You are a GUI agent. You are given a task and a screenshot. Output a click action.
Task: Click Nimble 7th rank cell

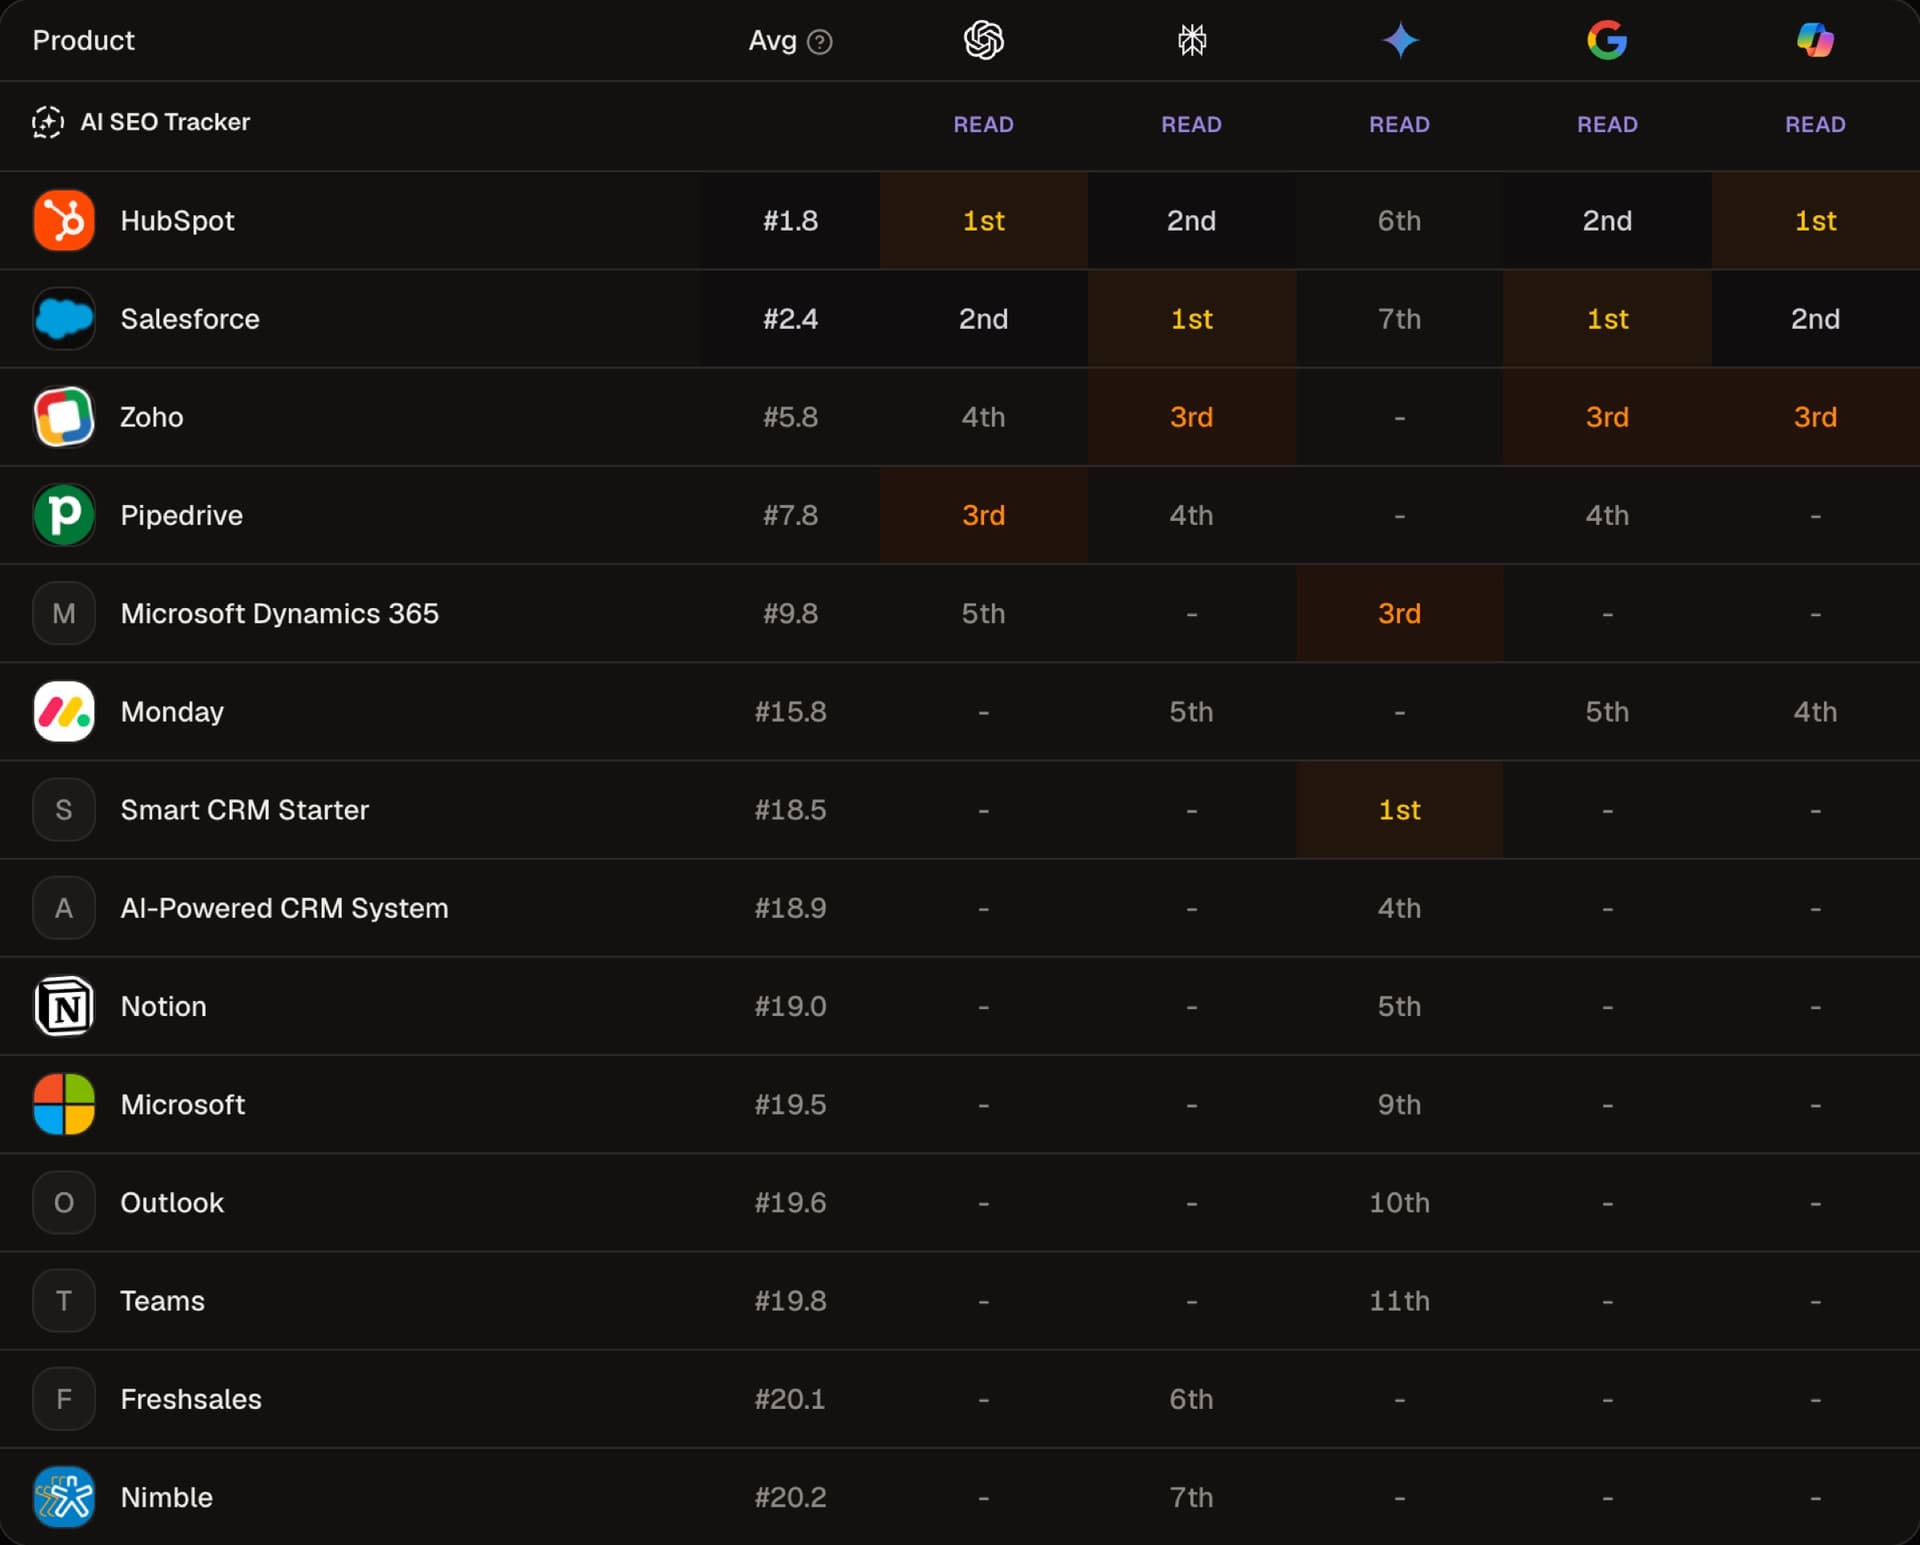[x=1191, y=1496]
